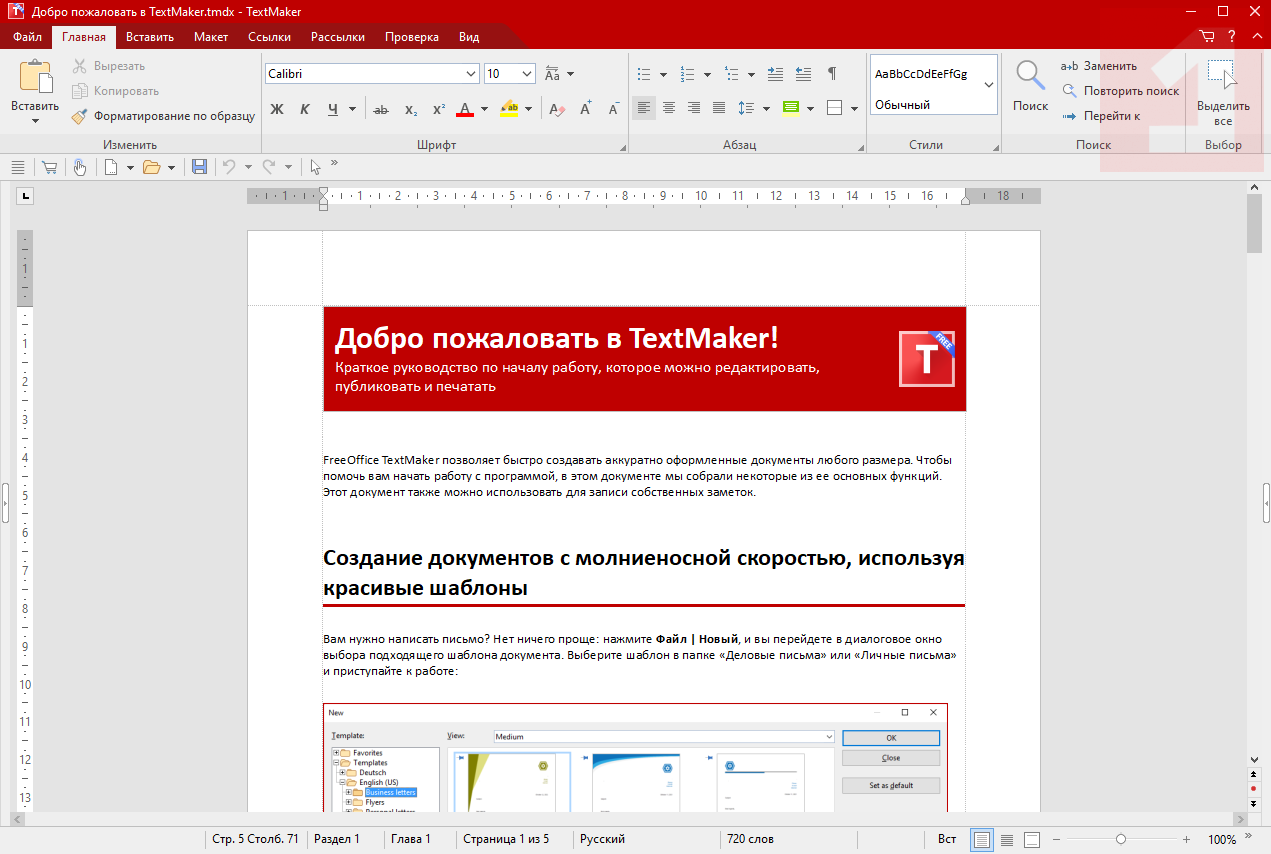
Task: Toggle subscript x₂ formatting
Action: (410, 109)
